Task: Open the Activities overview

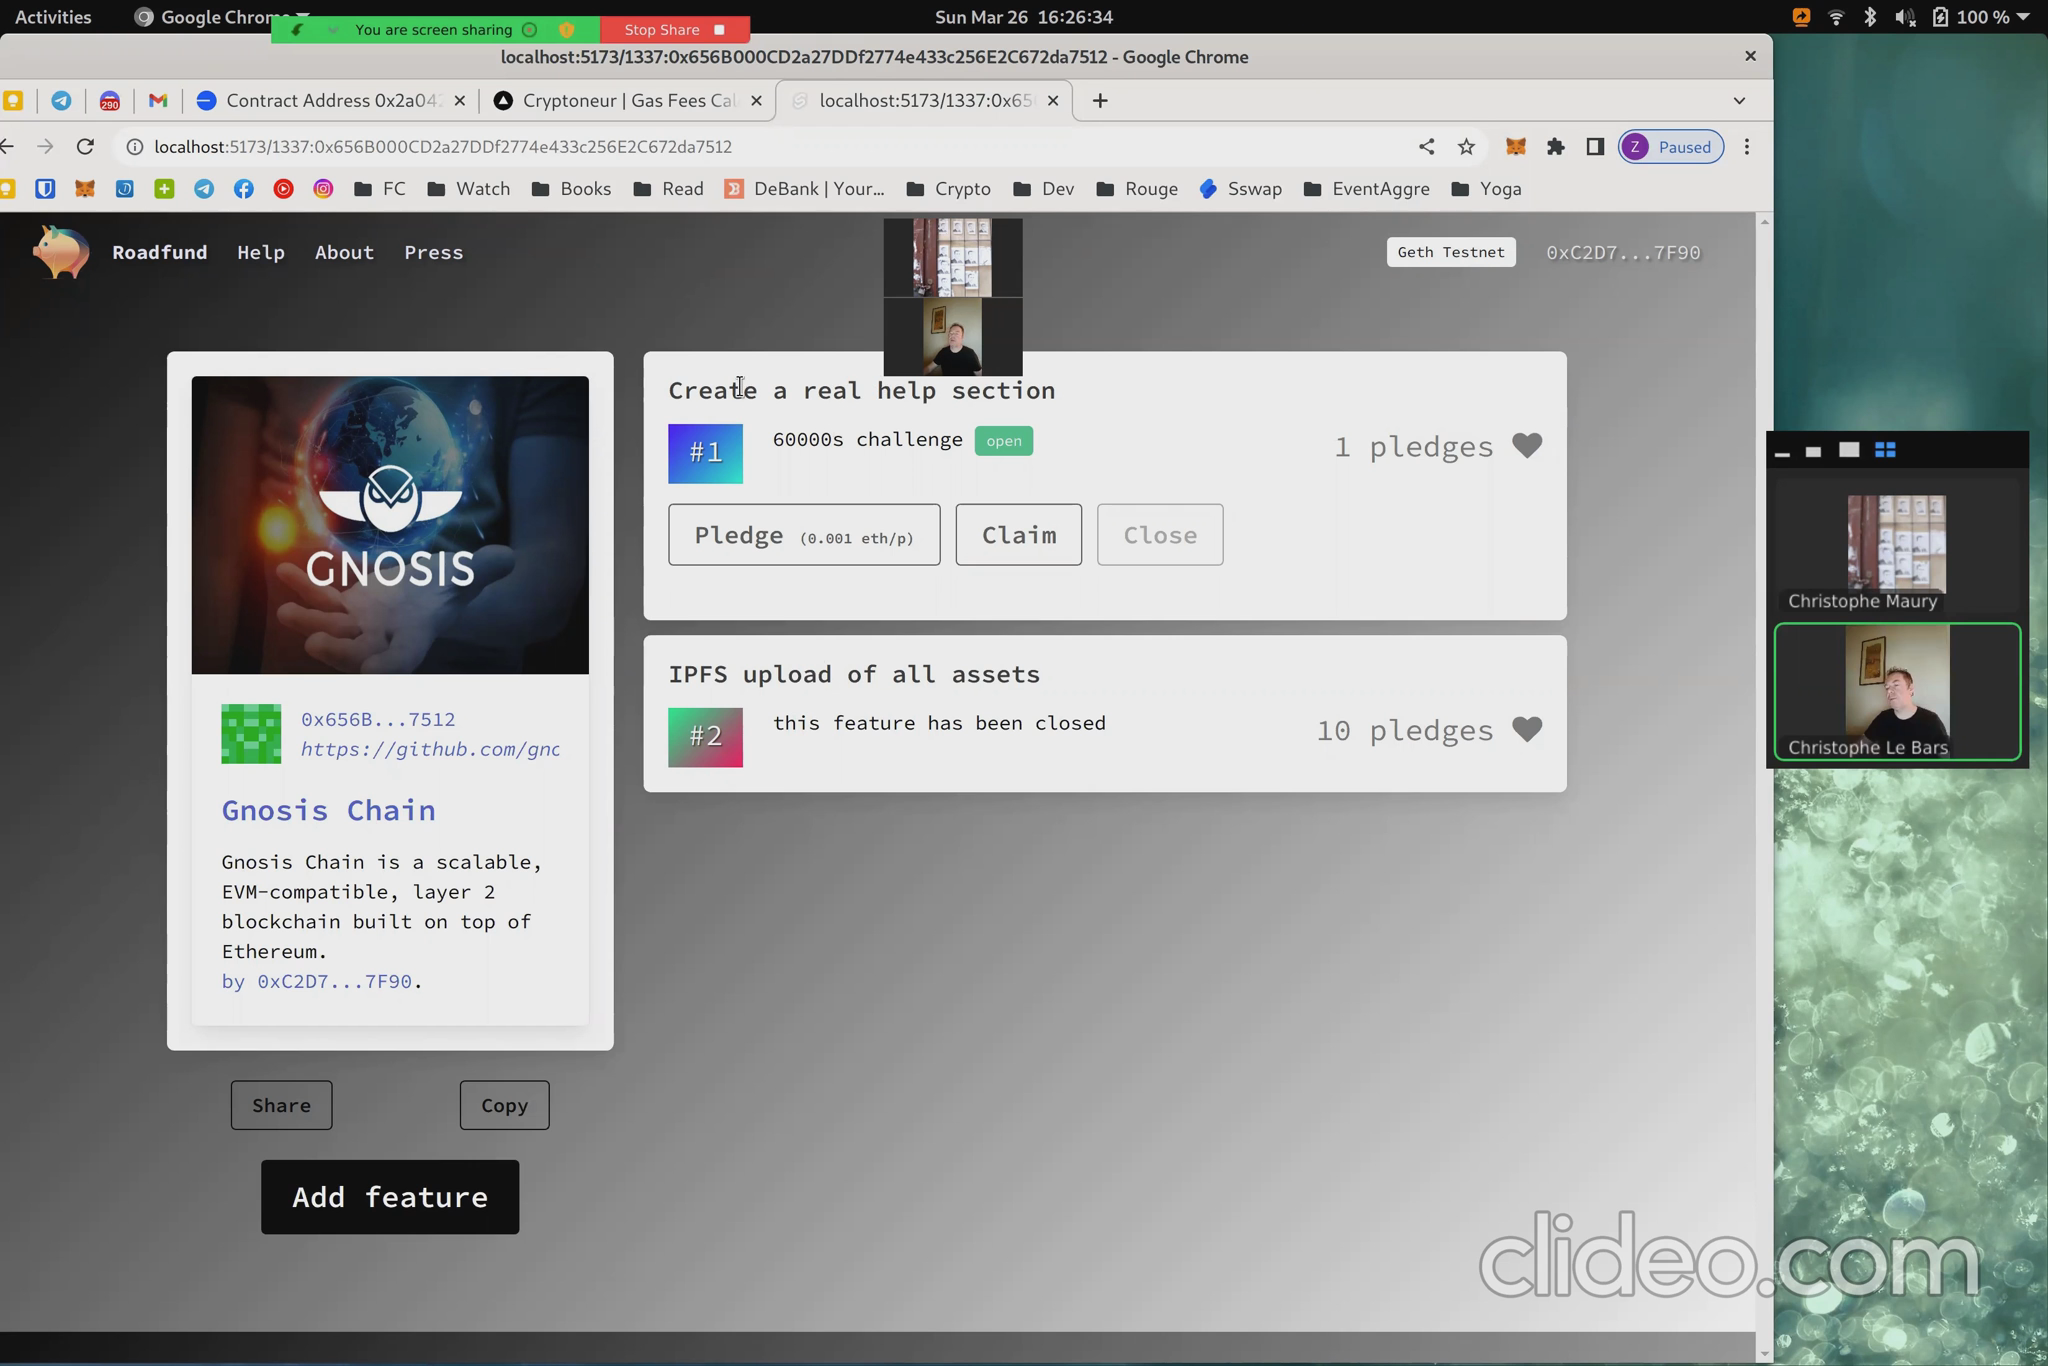Action: pyautogui.click(x=53, y=17)
